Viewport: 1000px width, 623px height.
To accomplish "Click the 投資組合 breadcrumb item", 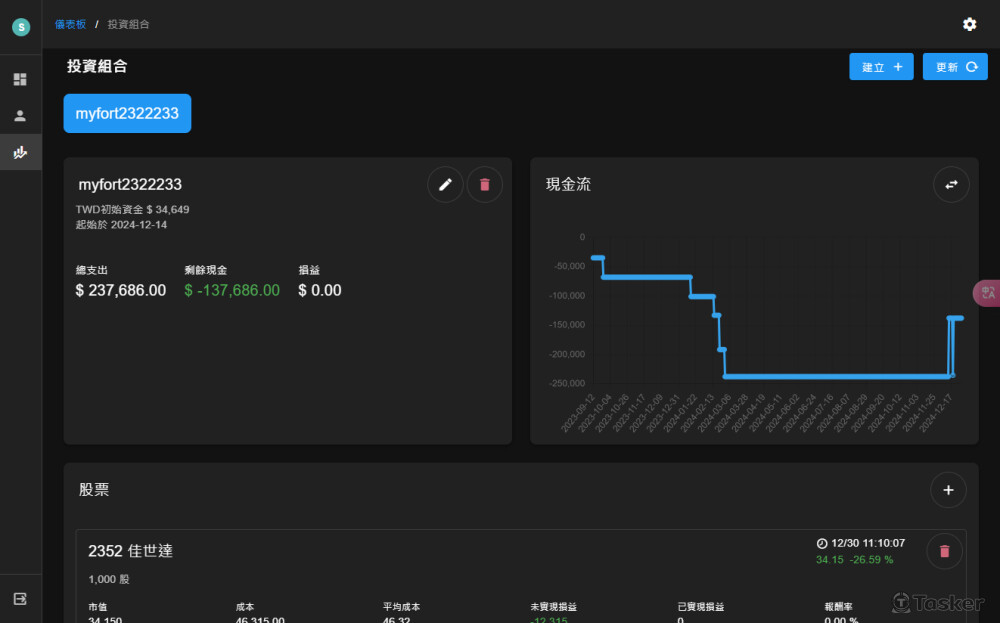I will click(x=128, y=24).
